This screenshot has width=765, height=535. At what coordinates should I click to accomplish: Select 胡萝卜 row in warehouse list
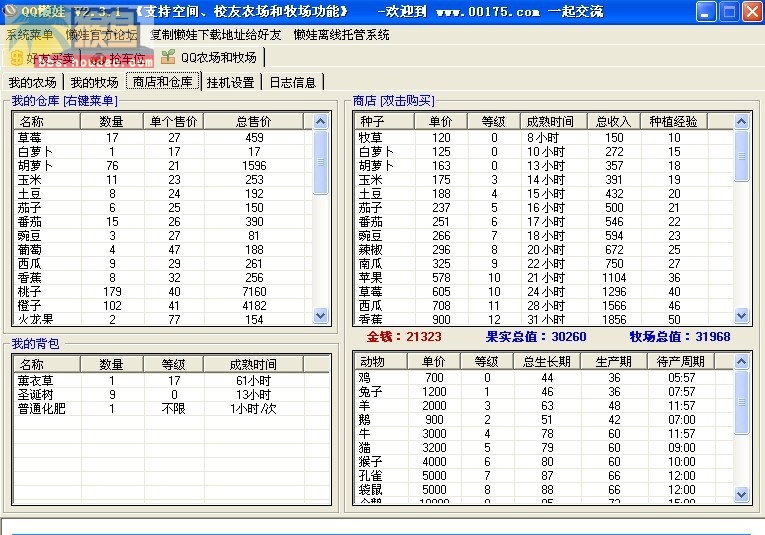163,166
